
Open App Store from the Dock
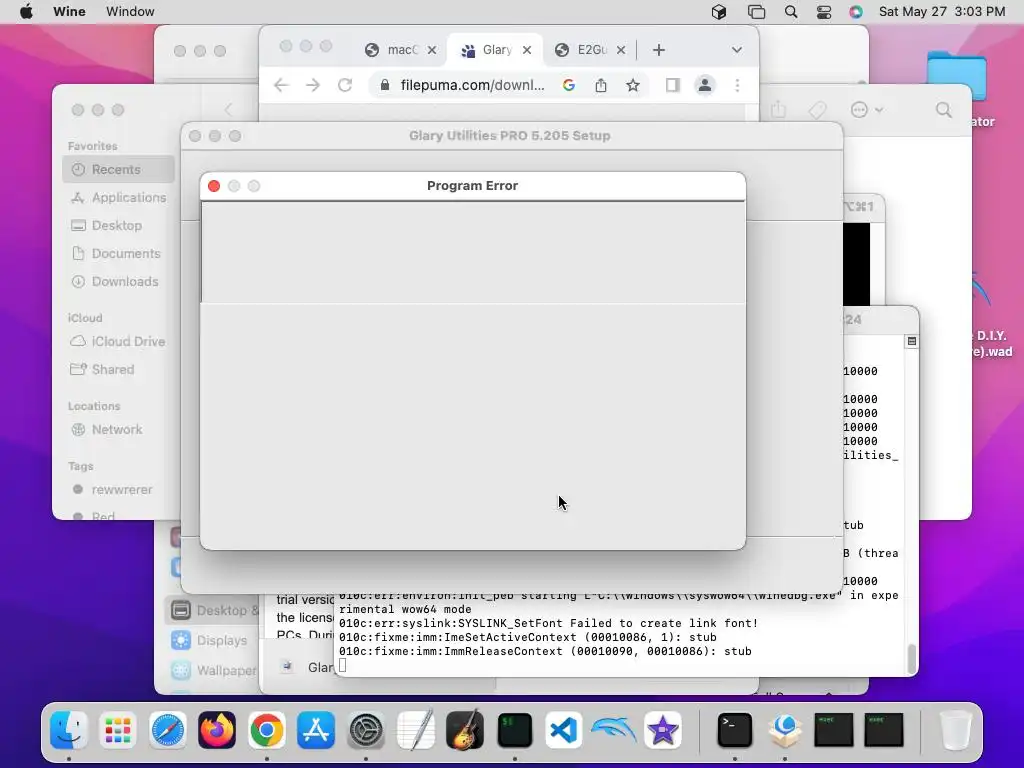pyautogui.click(x=316, y=730)
